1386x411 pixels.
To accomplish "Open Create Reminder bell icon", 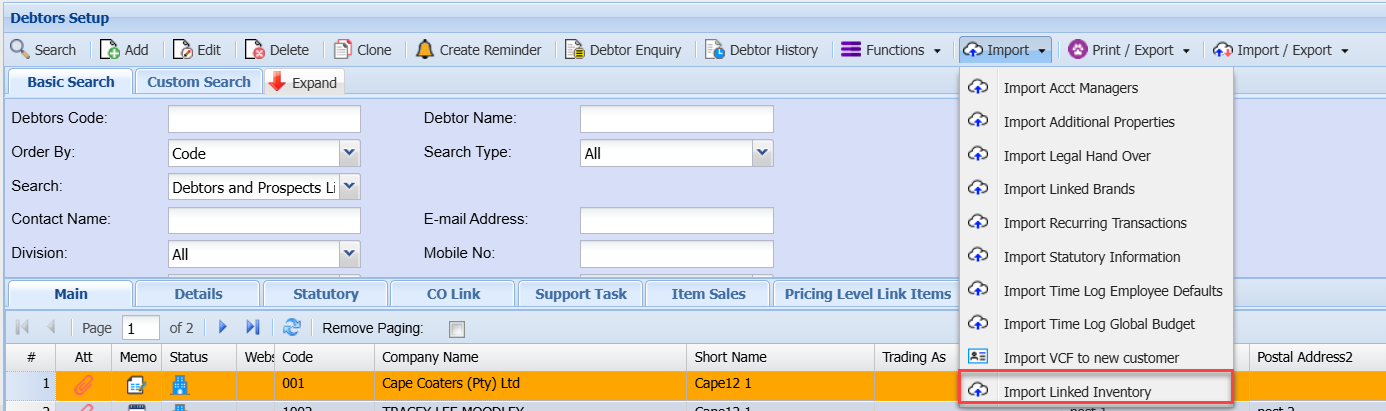I will click(x=425, y=49).
